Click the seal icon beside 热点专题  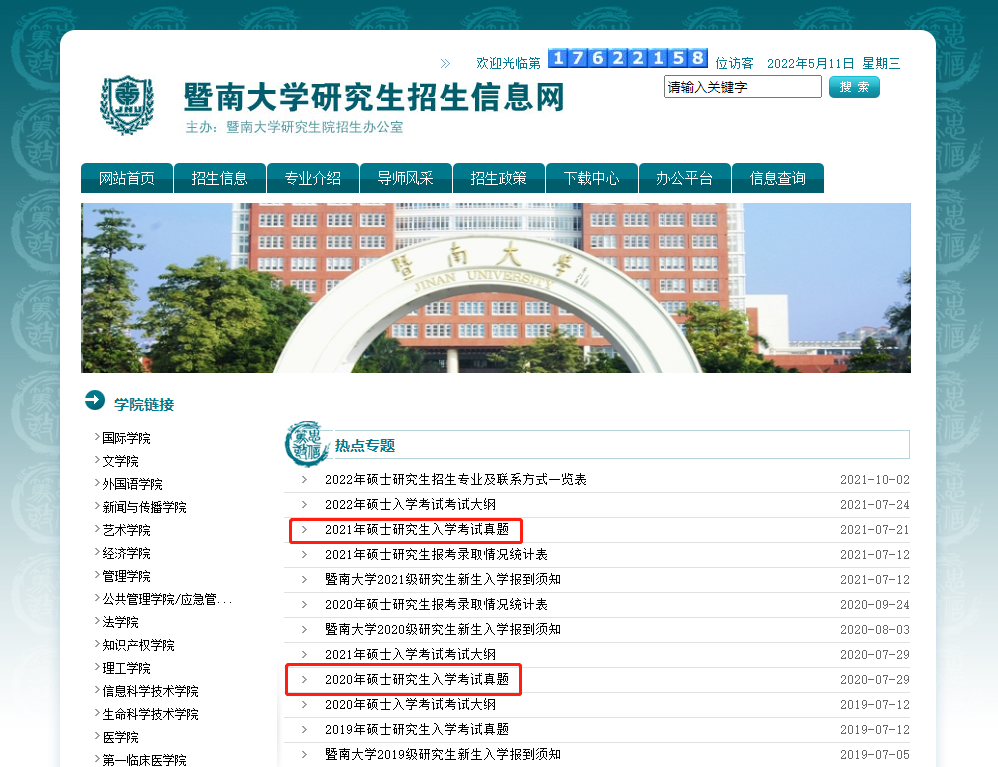point(307,444)
